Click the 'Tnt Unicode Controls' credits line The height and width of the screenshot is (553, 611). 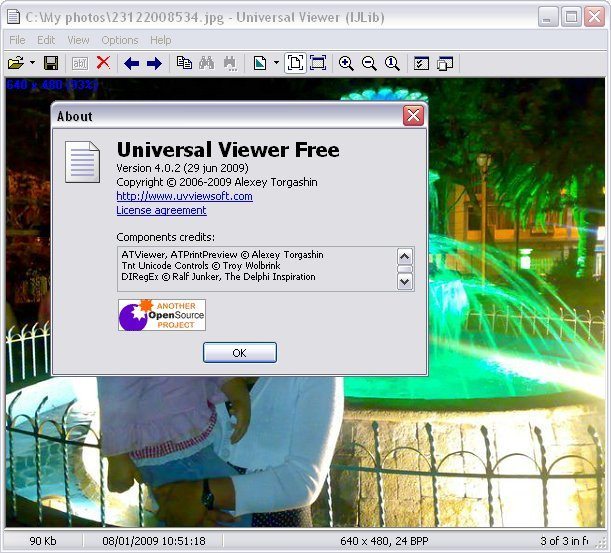(201, 266)
